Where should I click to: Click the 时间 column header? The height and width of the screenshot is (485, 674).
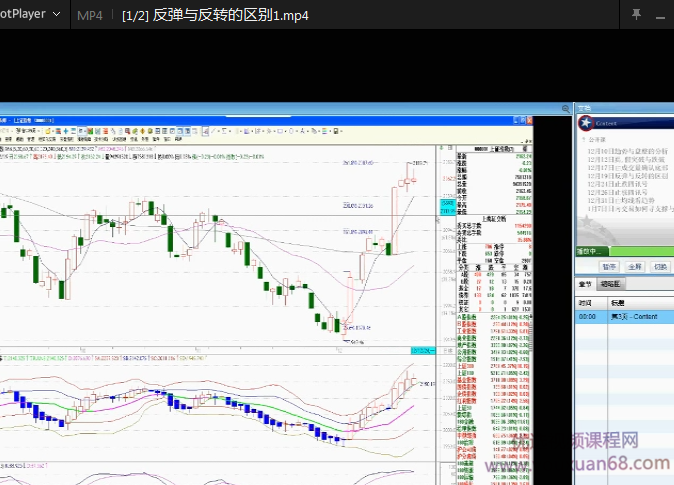click(584, 301)
